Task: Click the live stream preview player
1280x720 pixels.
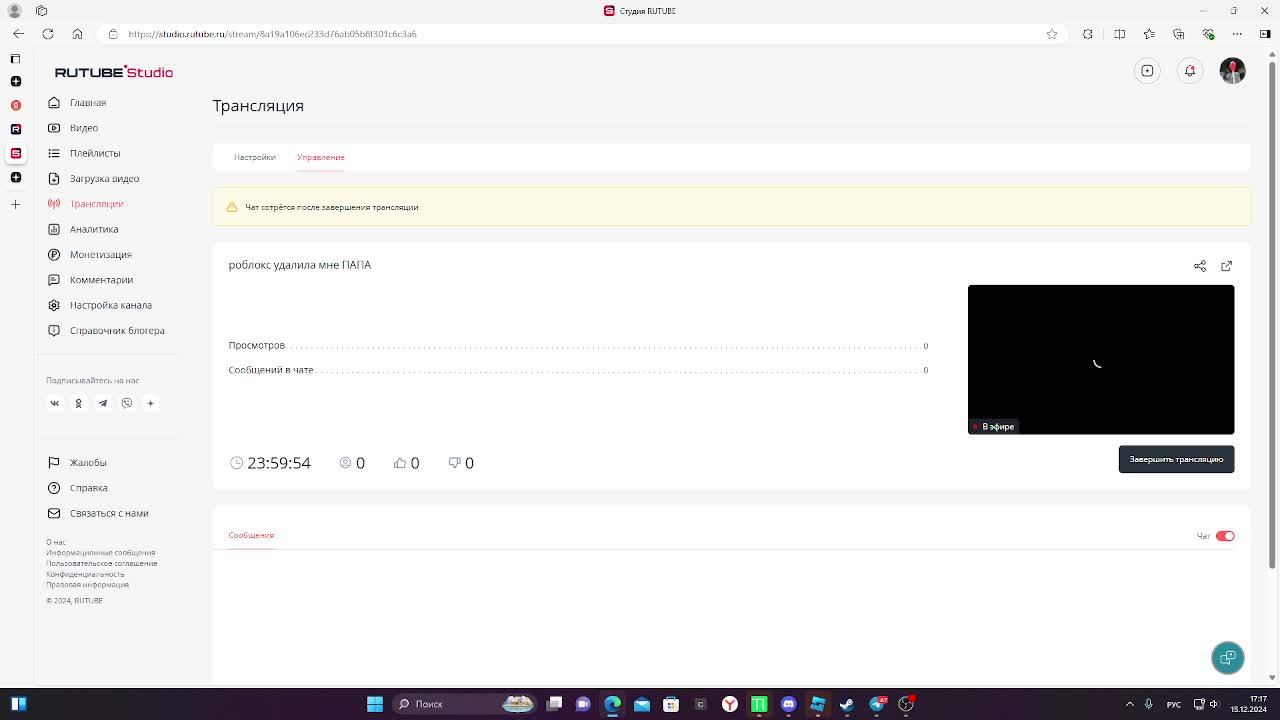Action: [x=1101, y=360]
